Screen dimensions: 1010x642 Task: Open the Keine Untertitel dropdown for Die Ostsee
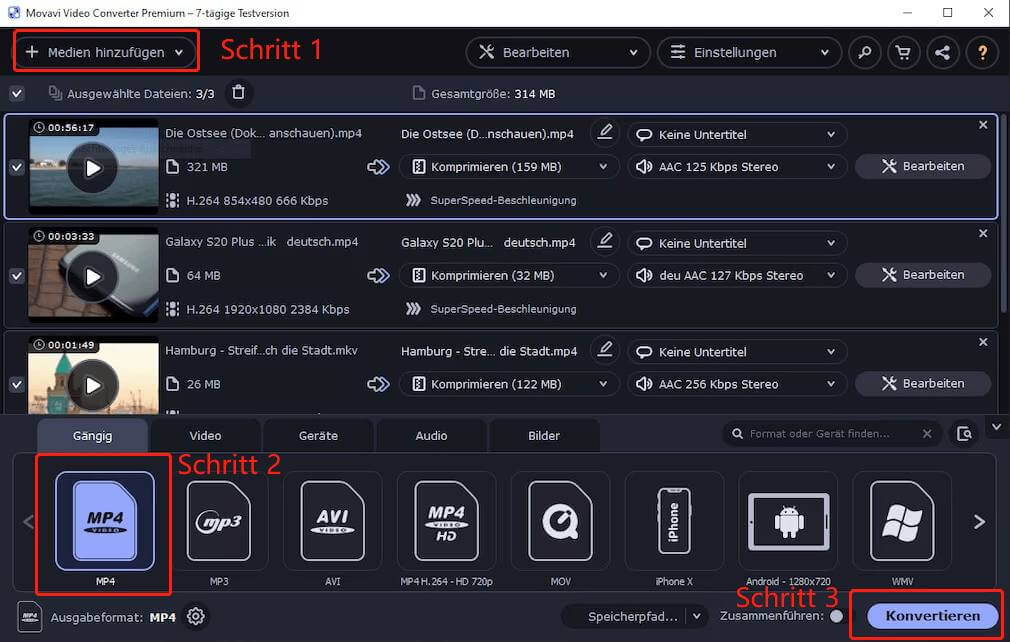pyautogui.click(x=737, y=134)
